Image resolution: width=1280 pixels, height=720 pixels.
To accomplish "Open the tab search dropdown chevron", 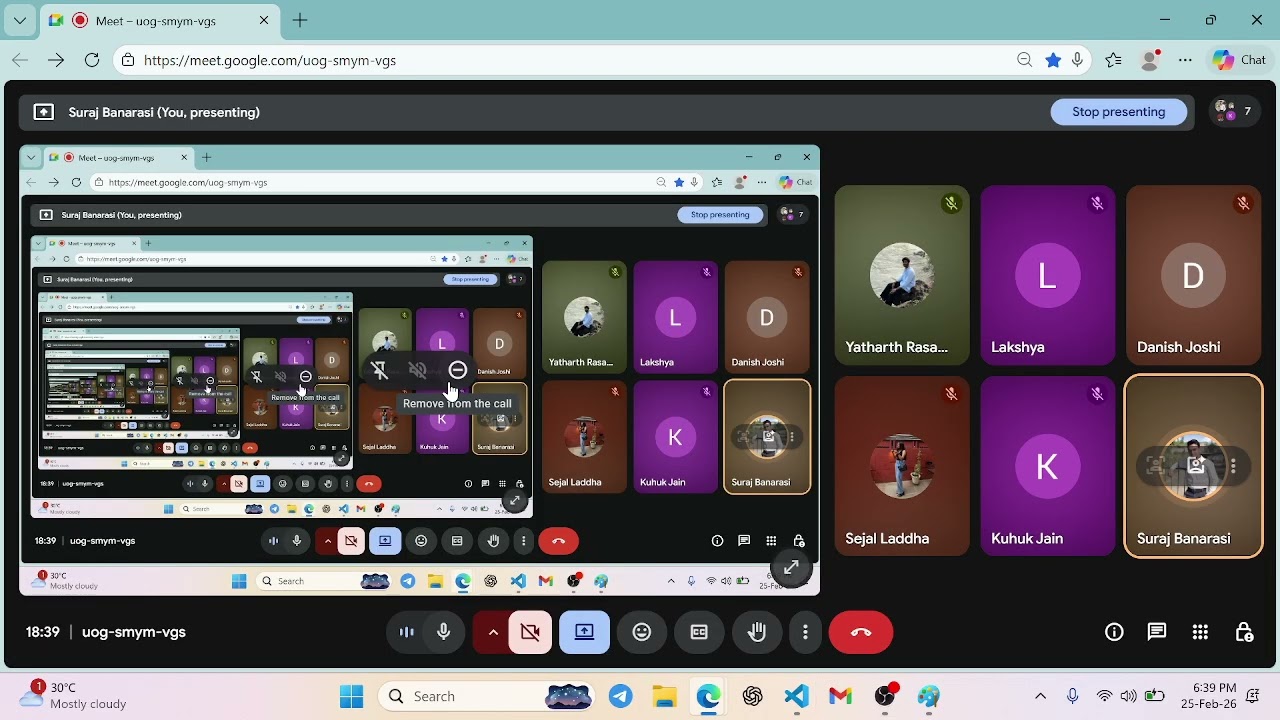I will 20,20.
